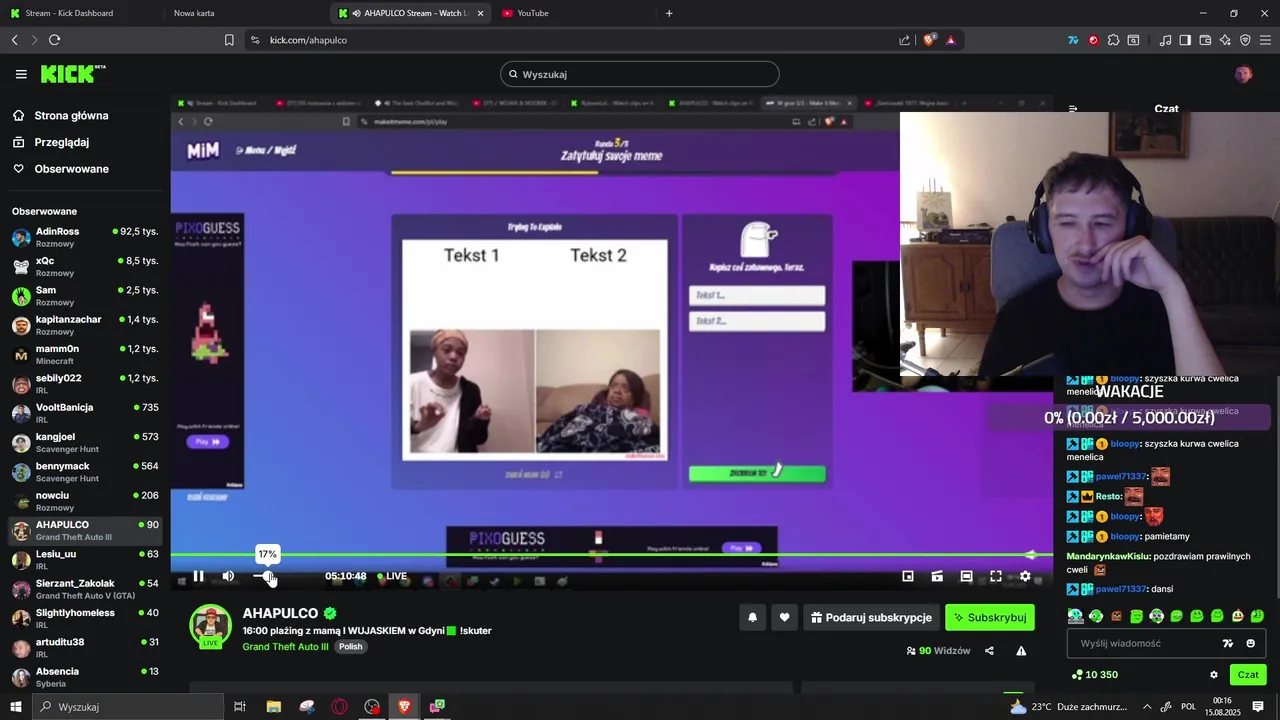
Task: Open Grand Theft Auto III category link
Action: coord(285,647)
